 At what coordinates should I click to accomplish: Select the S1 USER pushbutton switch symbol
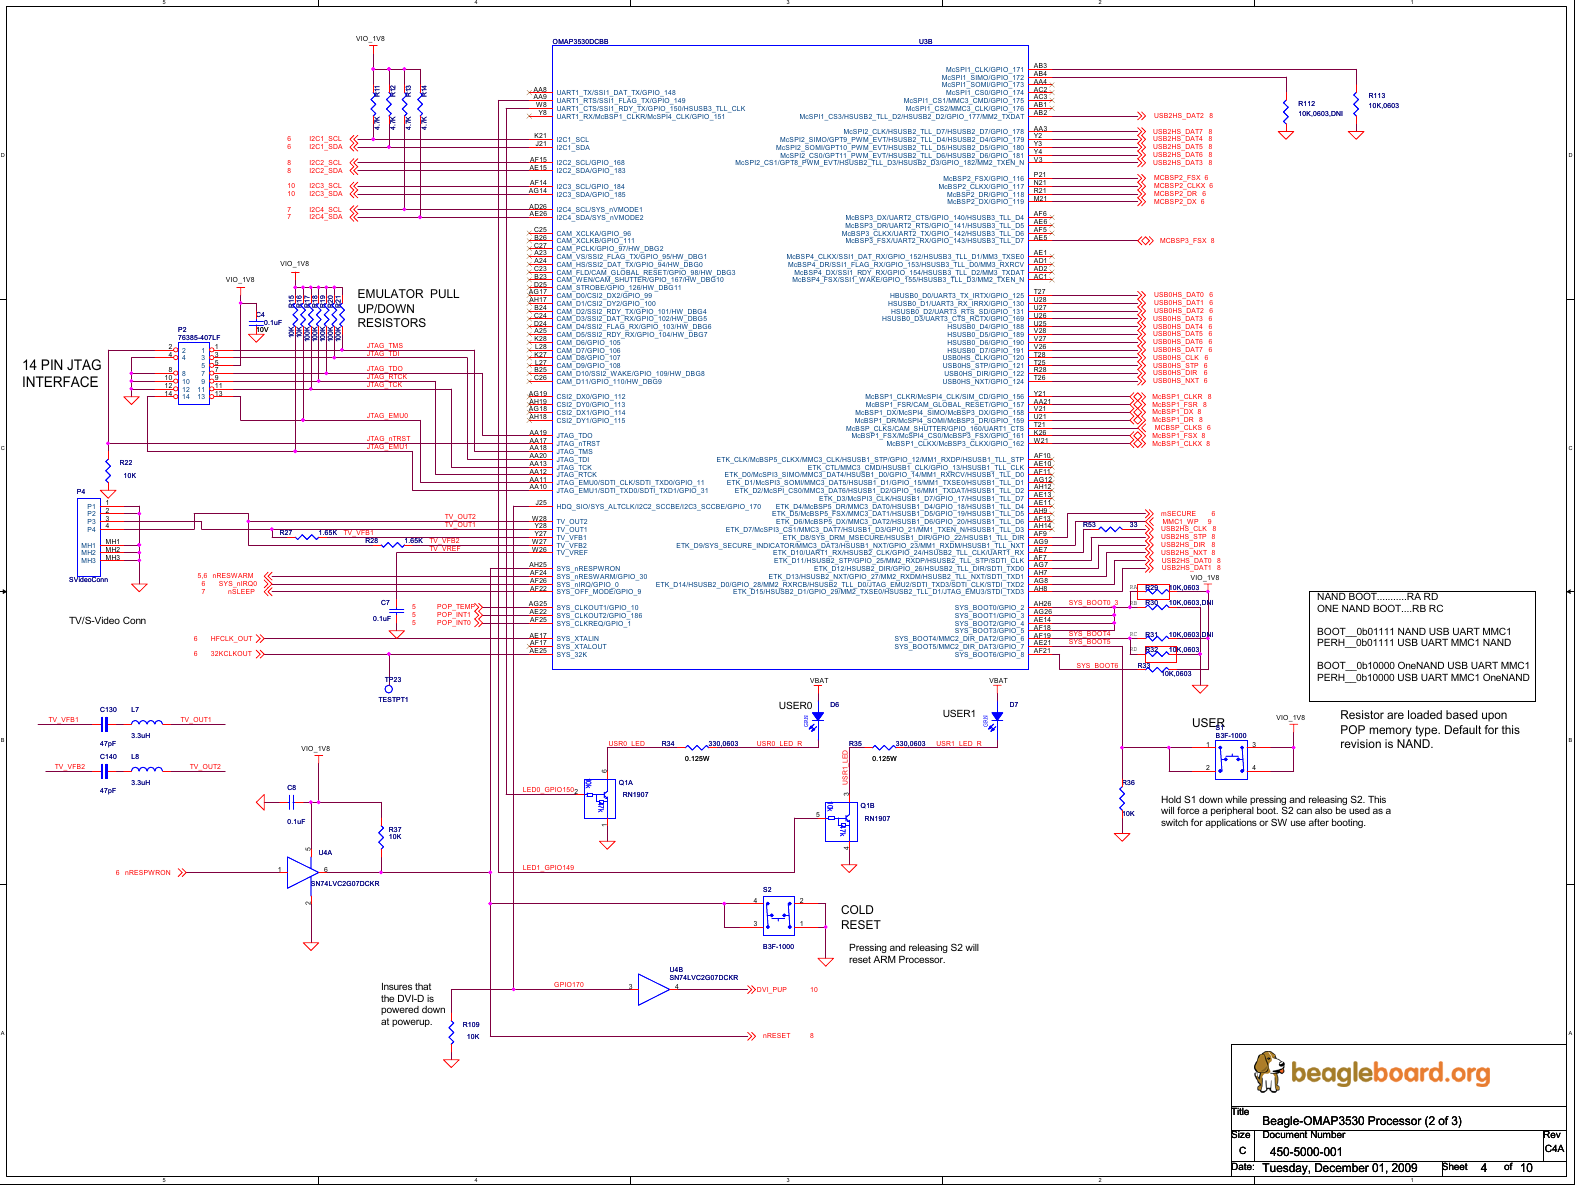point(1231,760)
